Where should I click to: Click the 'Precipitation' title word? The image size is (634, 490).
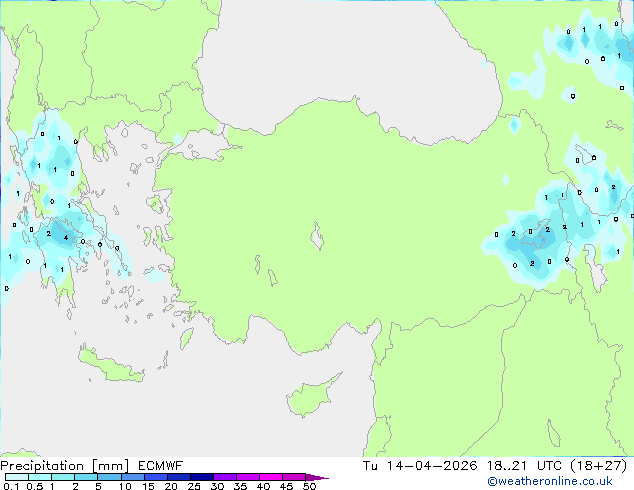coord(42,466)
